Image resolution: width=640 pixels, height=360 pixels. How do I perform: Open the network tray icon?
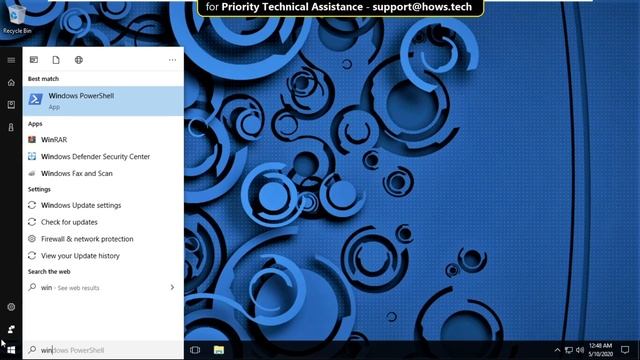tap(569, 350)
